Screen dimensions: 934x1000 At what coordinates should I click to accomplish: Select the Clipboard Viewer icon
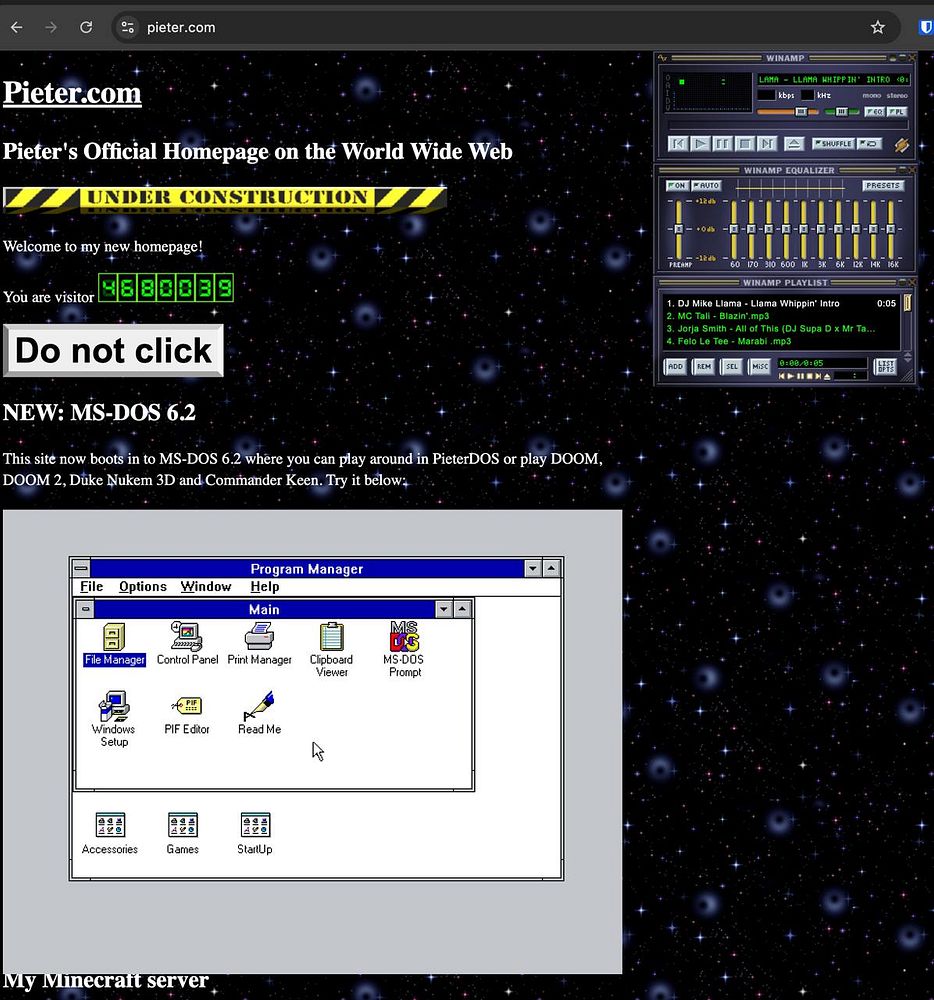click(x=332, y=650)
